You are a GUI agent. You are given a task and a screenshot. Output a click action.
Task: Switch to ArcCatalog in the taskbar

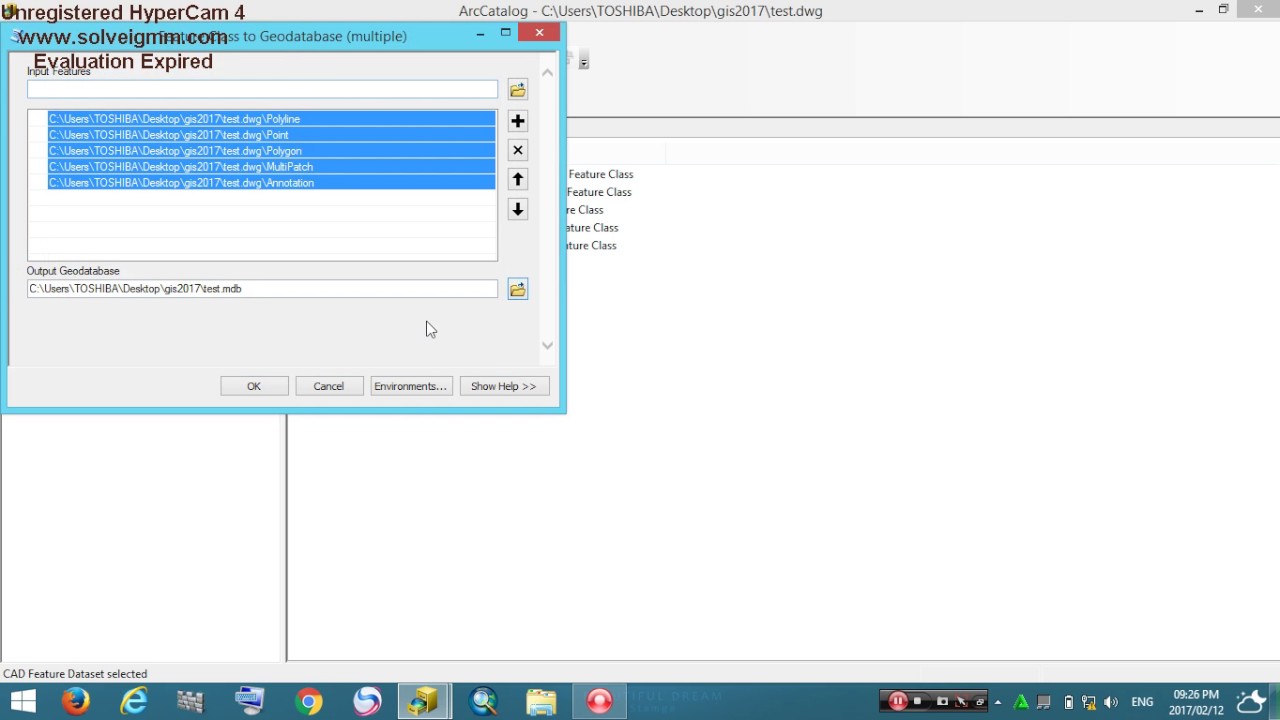[x=424, y=701]
